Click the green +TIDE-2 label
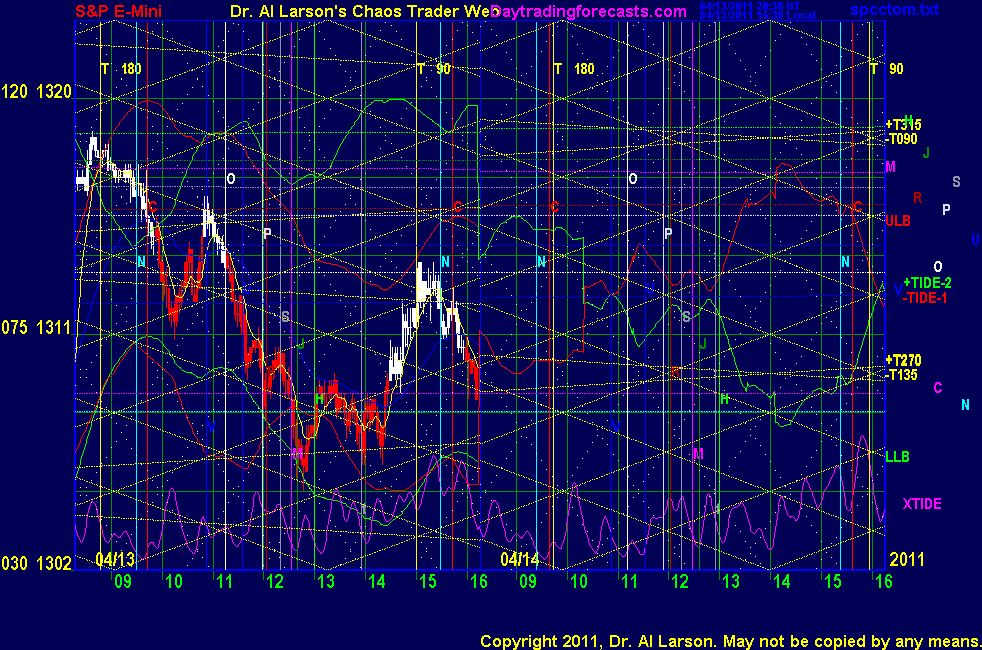982x650 pixels. tap(928, 283)
